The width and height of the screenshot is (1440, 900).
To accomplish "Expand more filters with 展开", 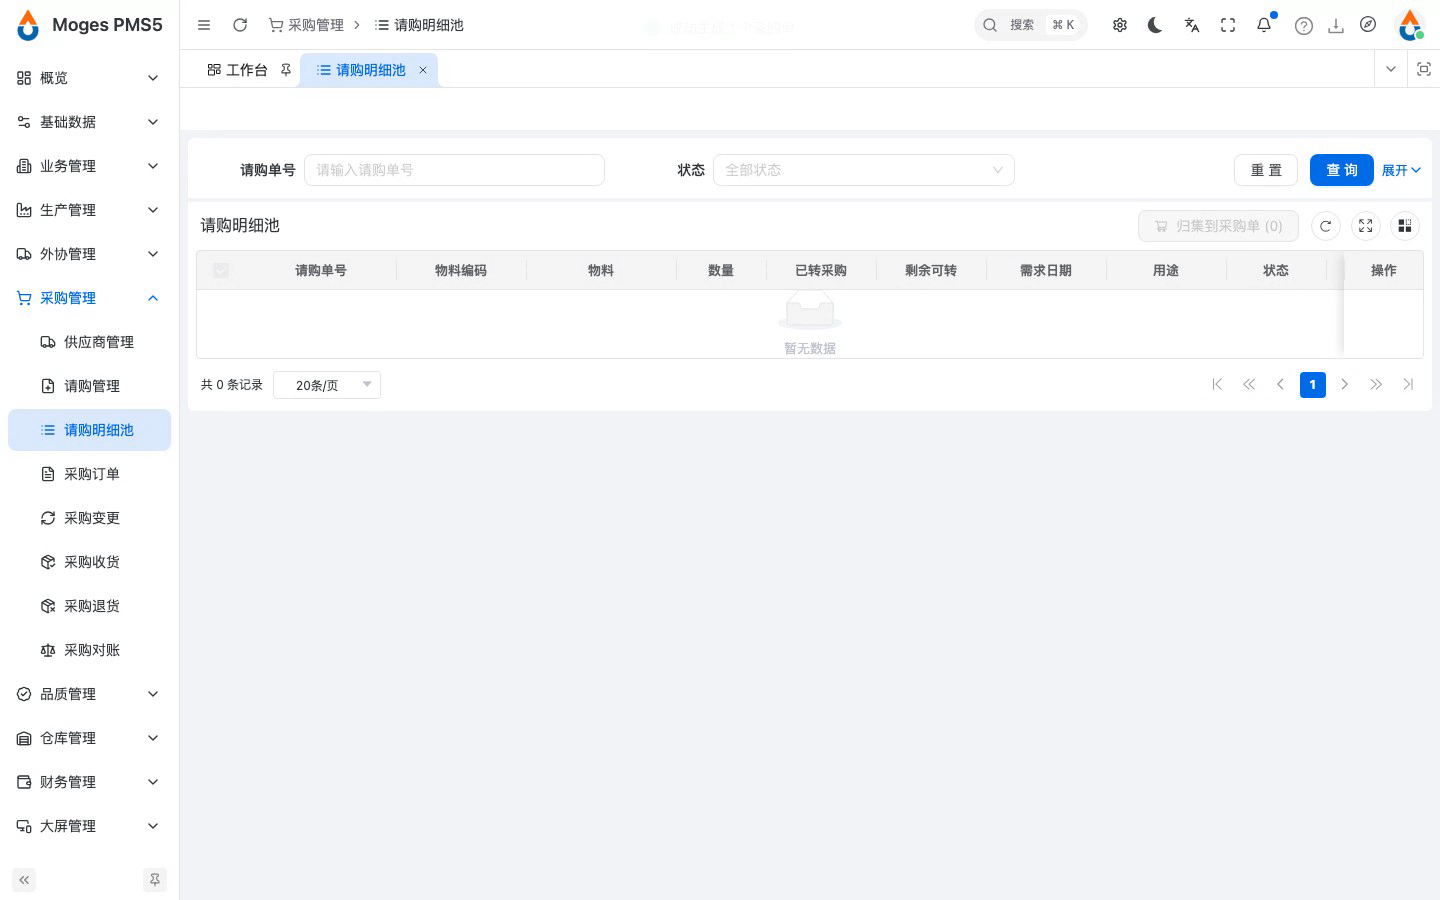I will pos(1401,170).
